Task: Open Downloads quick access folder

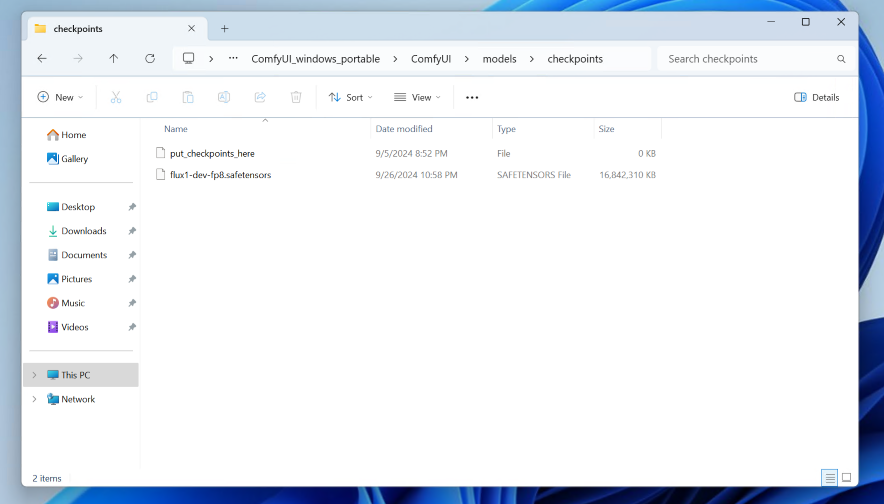Action: tap(77, 231)
